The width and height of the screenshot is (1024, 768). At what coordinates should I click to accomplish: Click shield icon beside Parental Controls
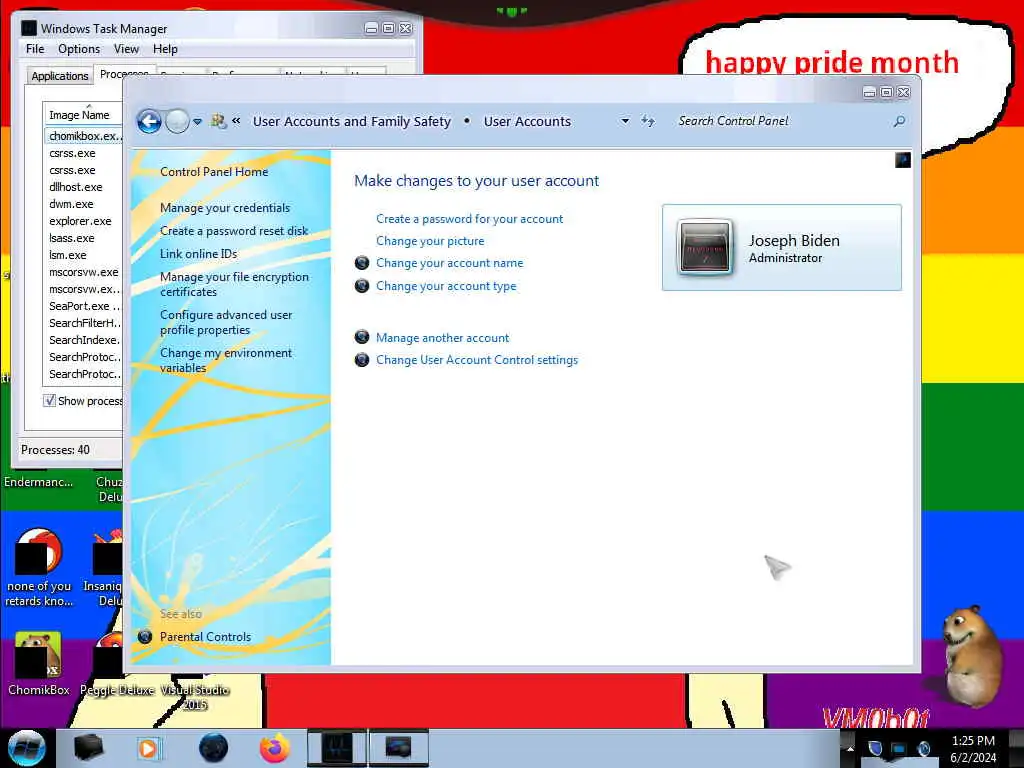tap(145, 637)
